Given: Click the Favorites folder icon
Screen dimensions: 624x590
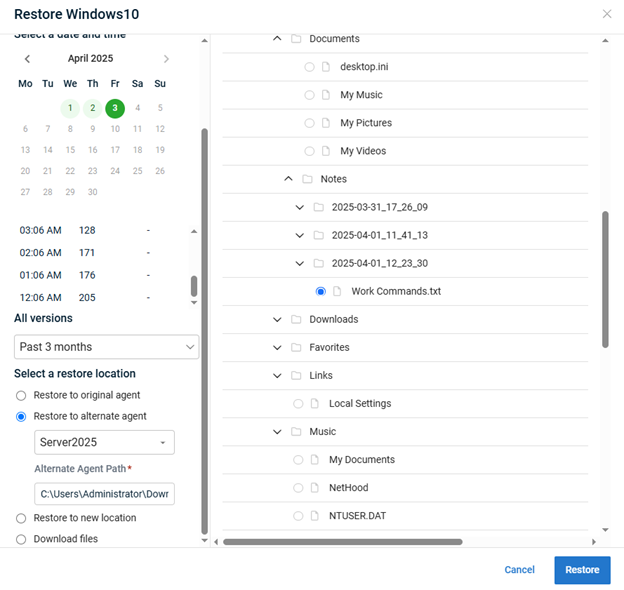Looking at the screenshot, I should (x=296, y=348).
